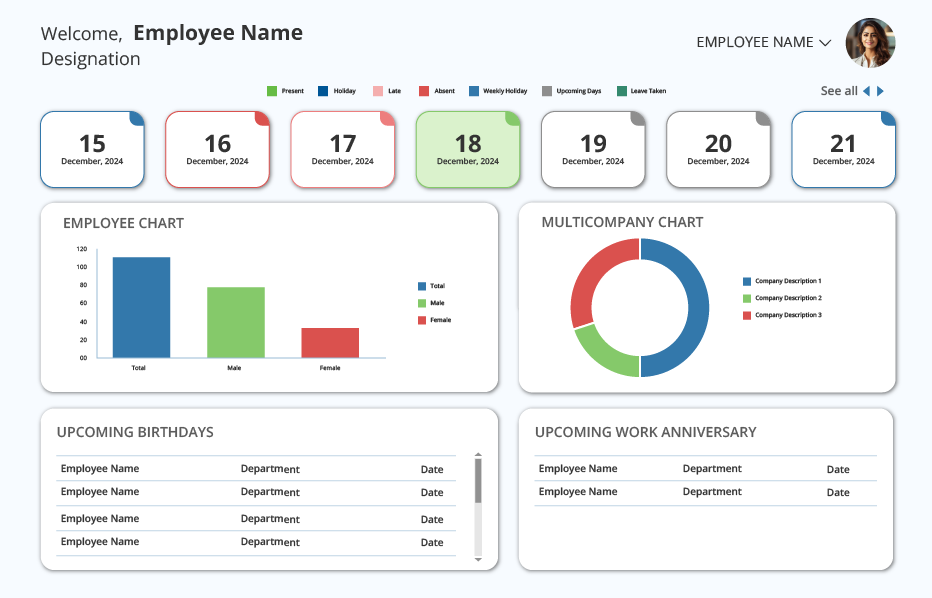Image resolution: width=932 pixels, height=598 pixels.
Task: Click the previous dates left arrow
Action: (x=867, y=91)
